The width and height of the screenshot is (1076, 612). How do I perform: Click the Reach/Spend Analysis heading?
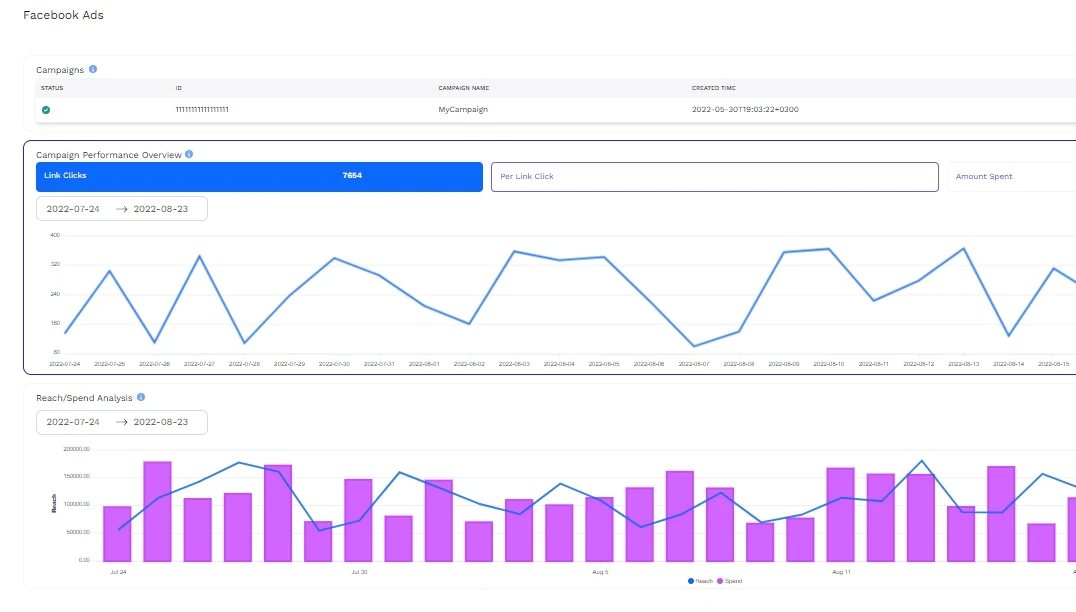click(84, 398)
